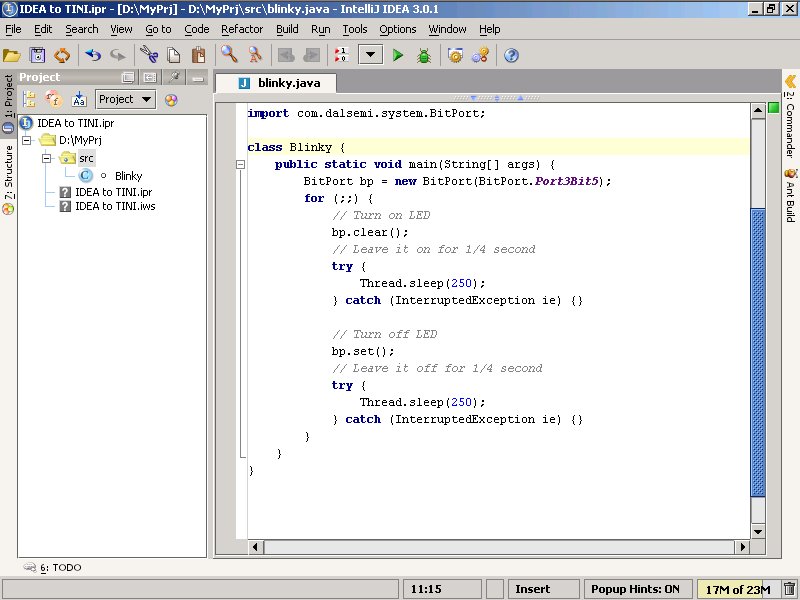Screen dimensions: 800x600
Task: Open the Build menu
Action: pos(287,29)
